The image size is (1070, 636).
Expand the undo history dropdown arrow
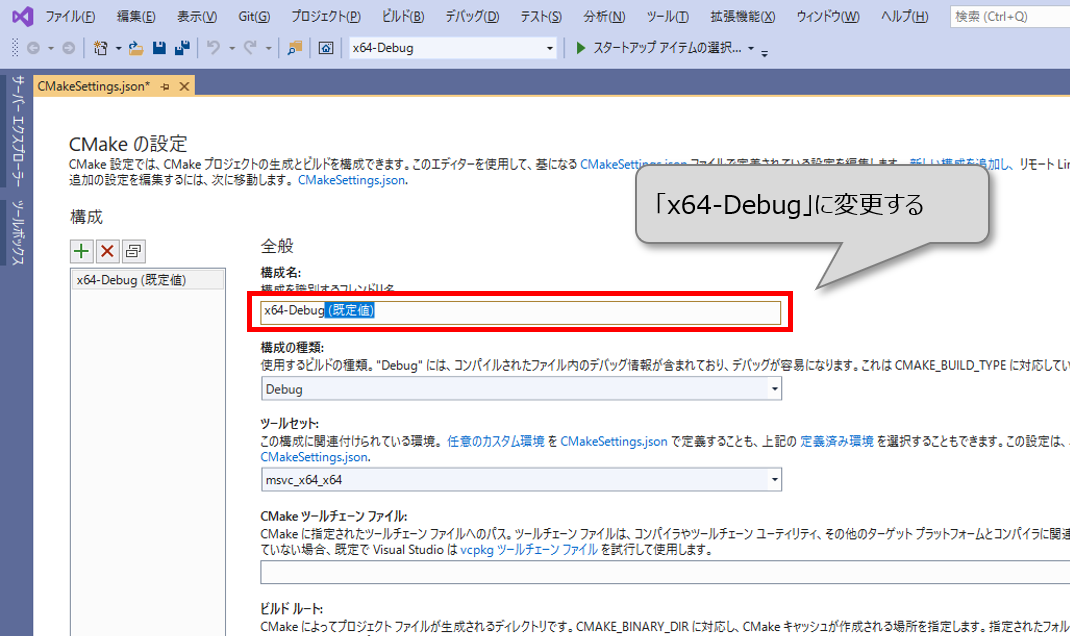click(x=232, y=48)
